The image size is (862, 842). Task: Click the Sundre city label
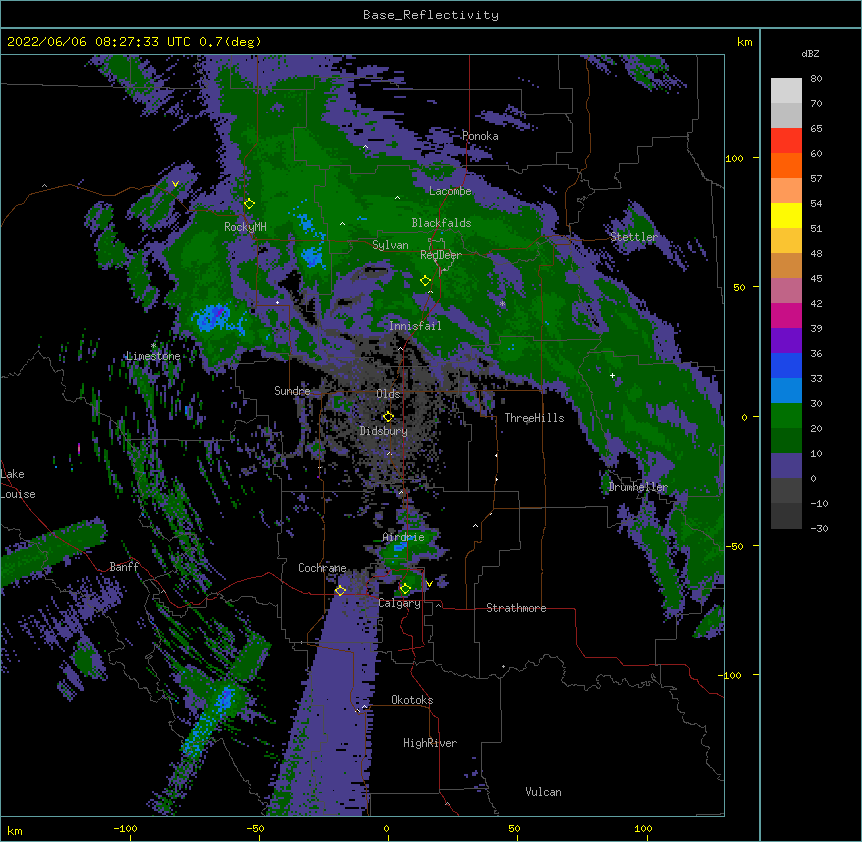(292, 391)
